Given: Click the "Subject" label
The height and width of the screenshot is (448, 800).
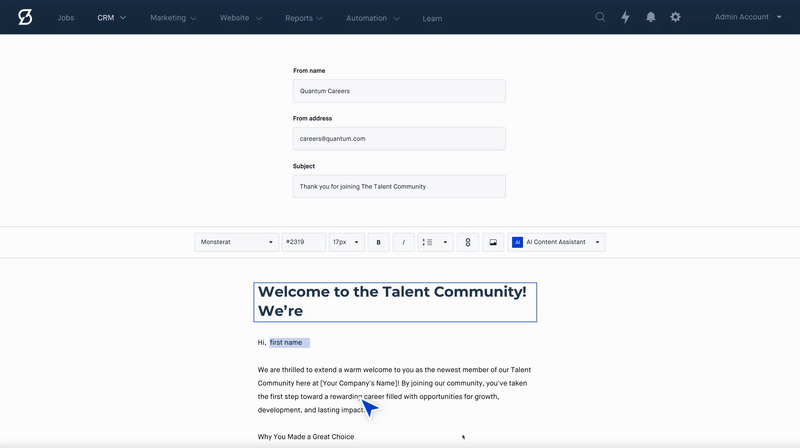Looking at the screenshot, I should coord(304,166).
